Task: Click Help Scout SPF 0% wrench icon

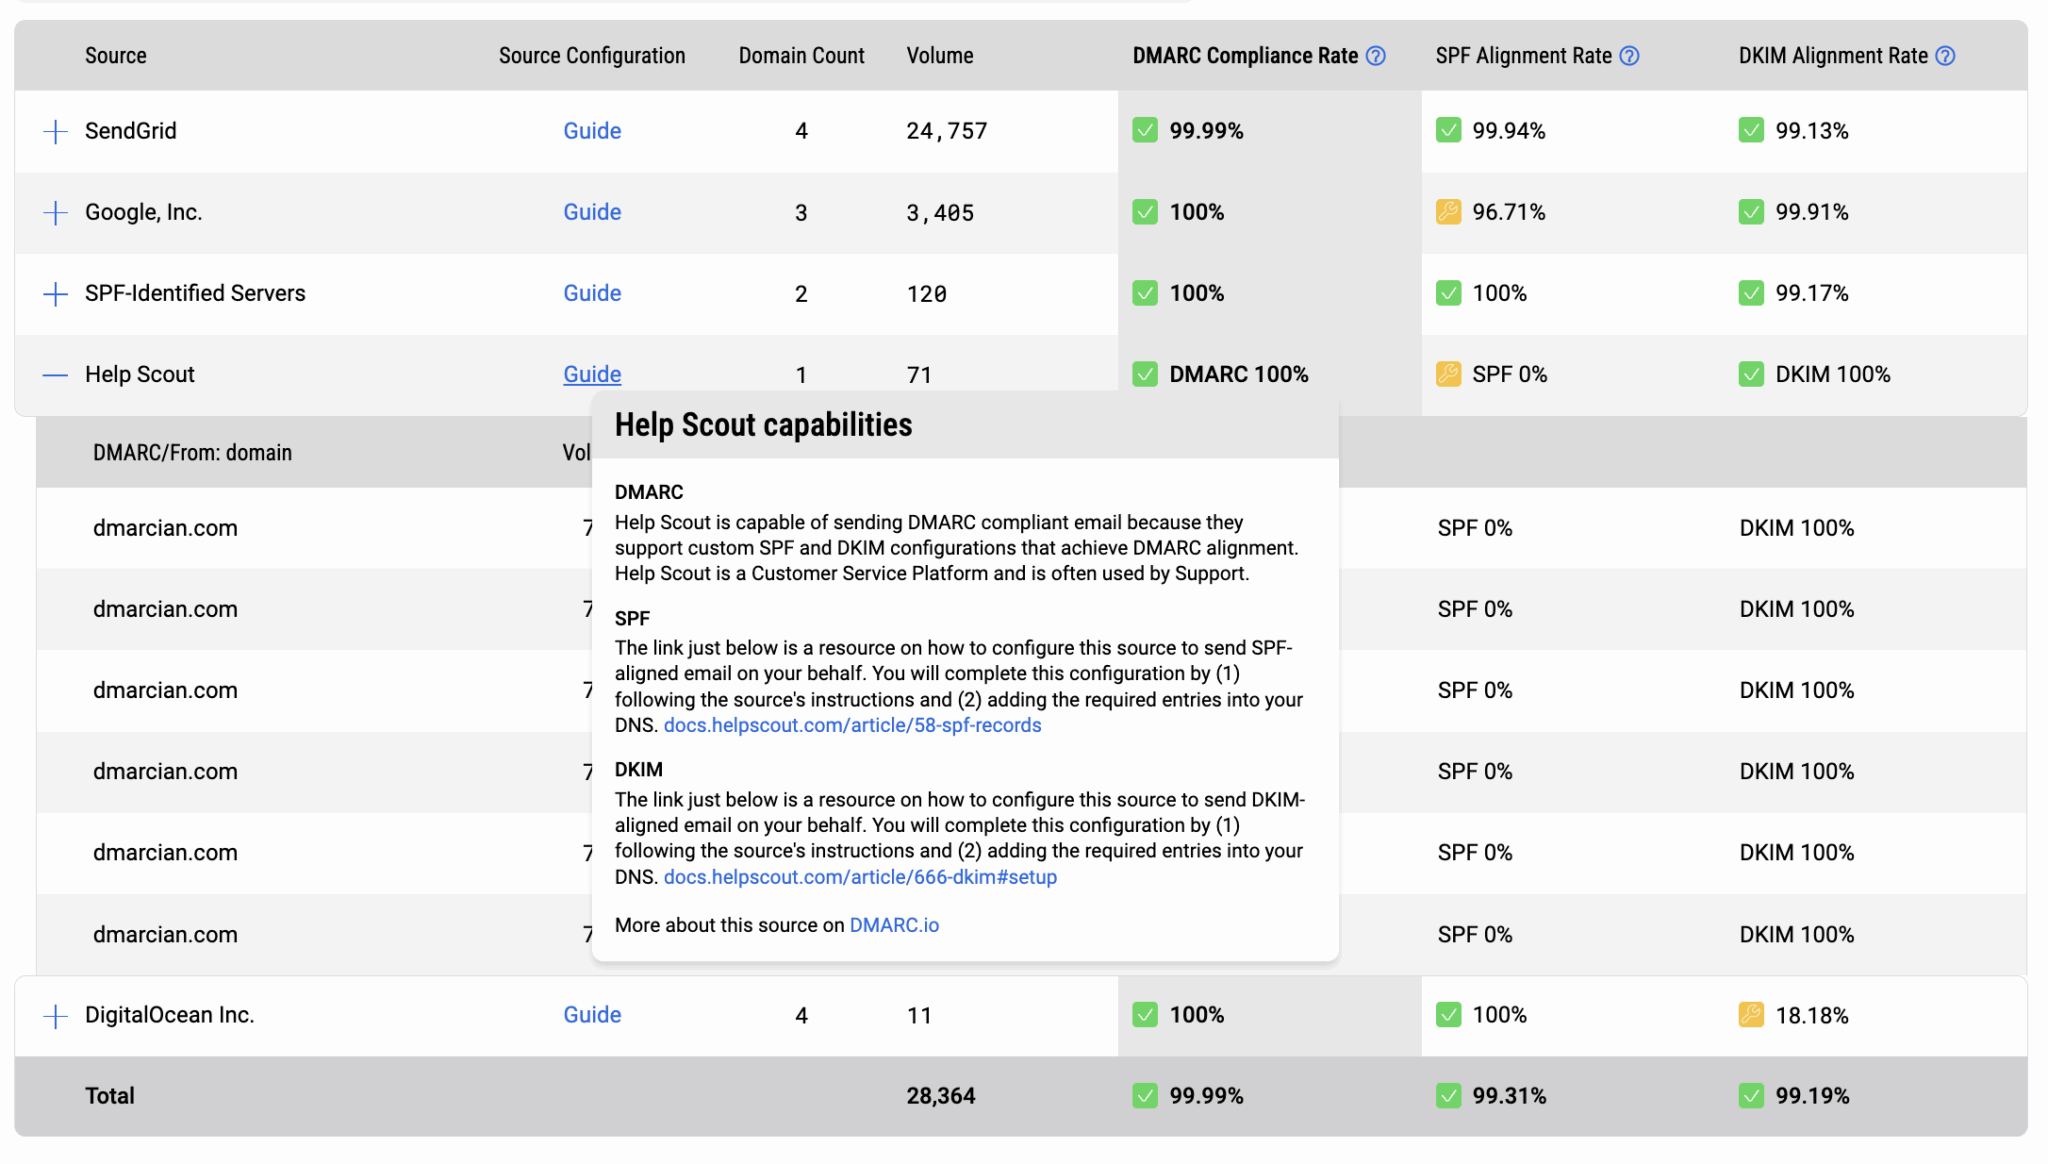Action: pos(1448,374)
